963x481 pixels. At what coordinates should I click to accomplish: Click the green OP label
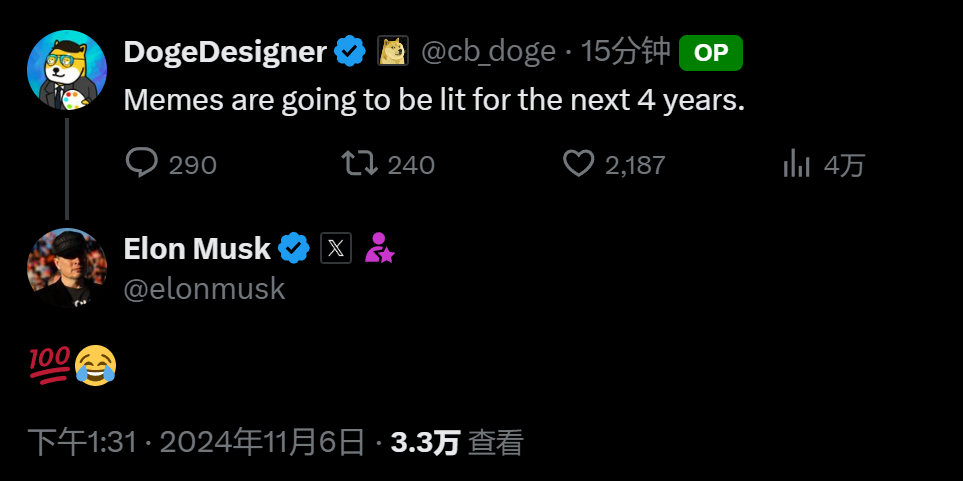click(710, 53)
